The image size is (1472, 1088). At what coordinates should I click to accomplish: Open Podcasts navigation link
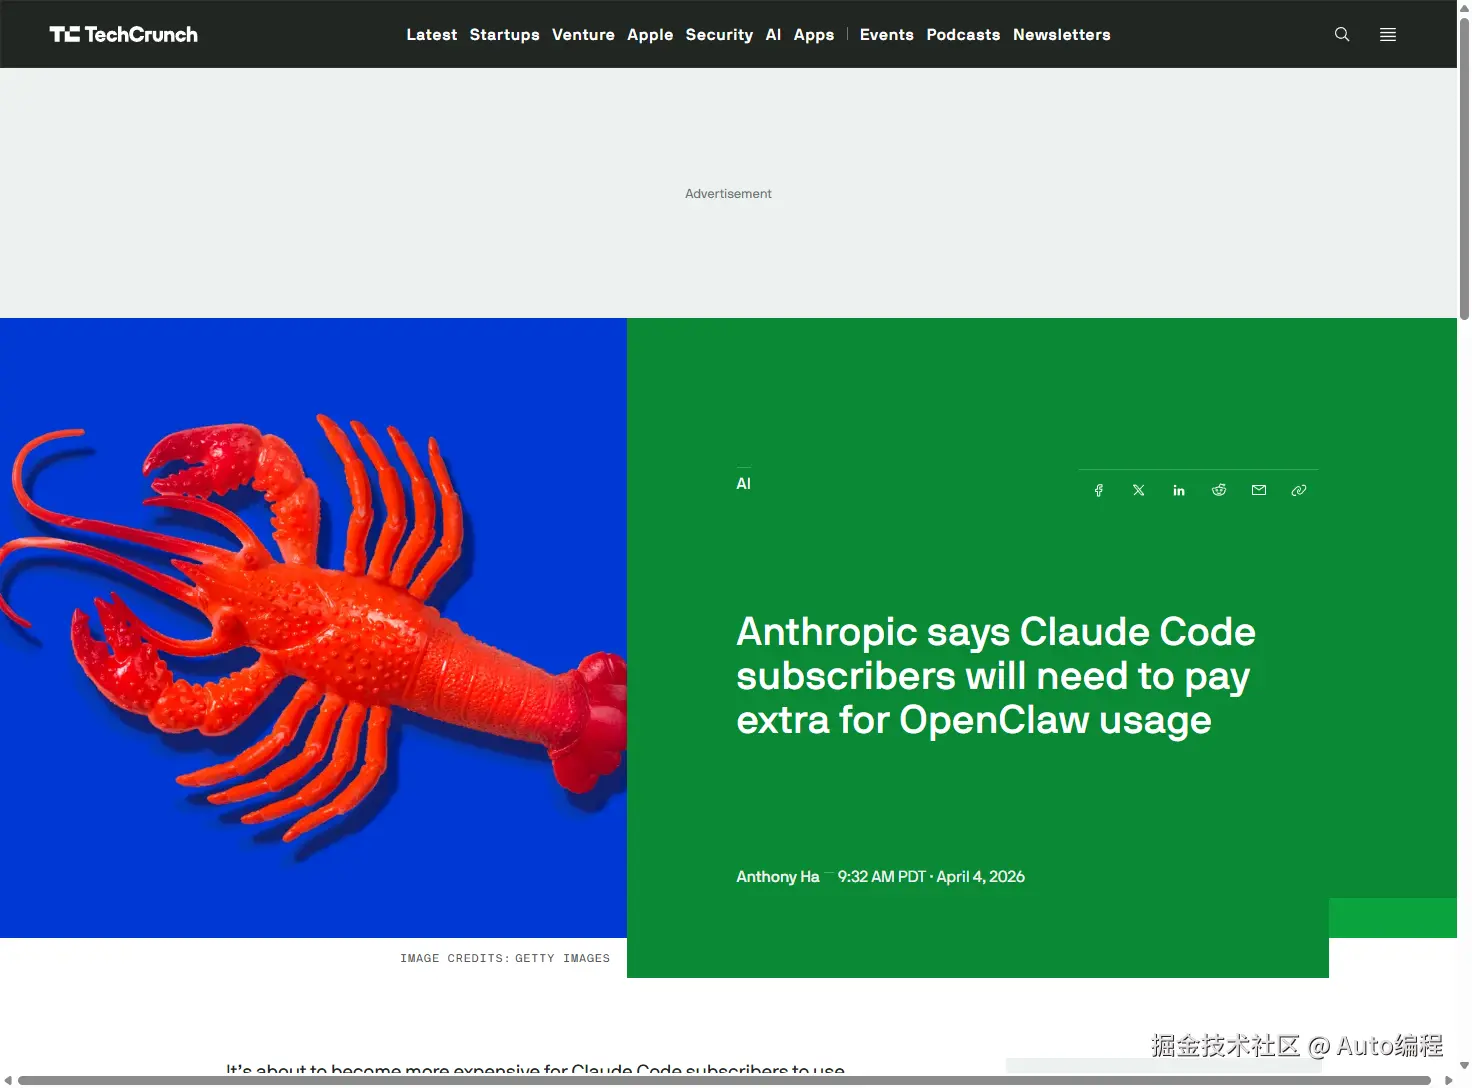tap(963, 34)
